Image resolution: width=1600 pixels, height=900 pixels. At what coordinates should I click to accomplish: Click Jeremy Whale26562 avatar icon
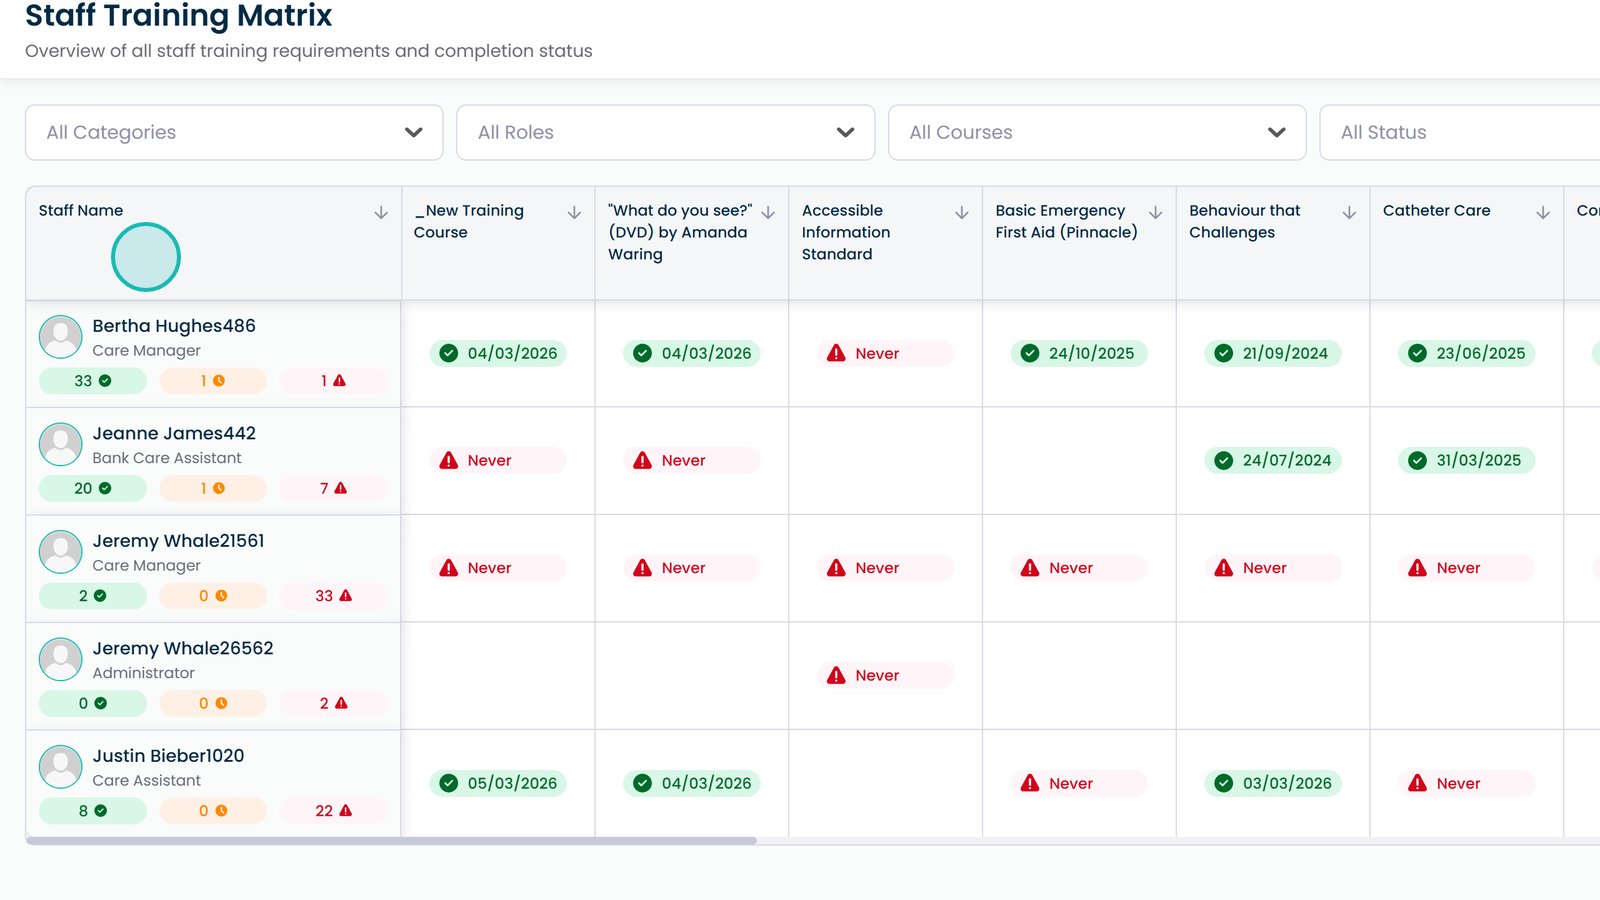61,659
